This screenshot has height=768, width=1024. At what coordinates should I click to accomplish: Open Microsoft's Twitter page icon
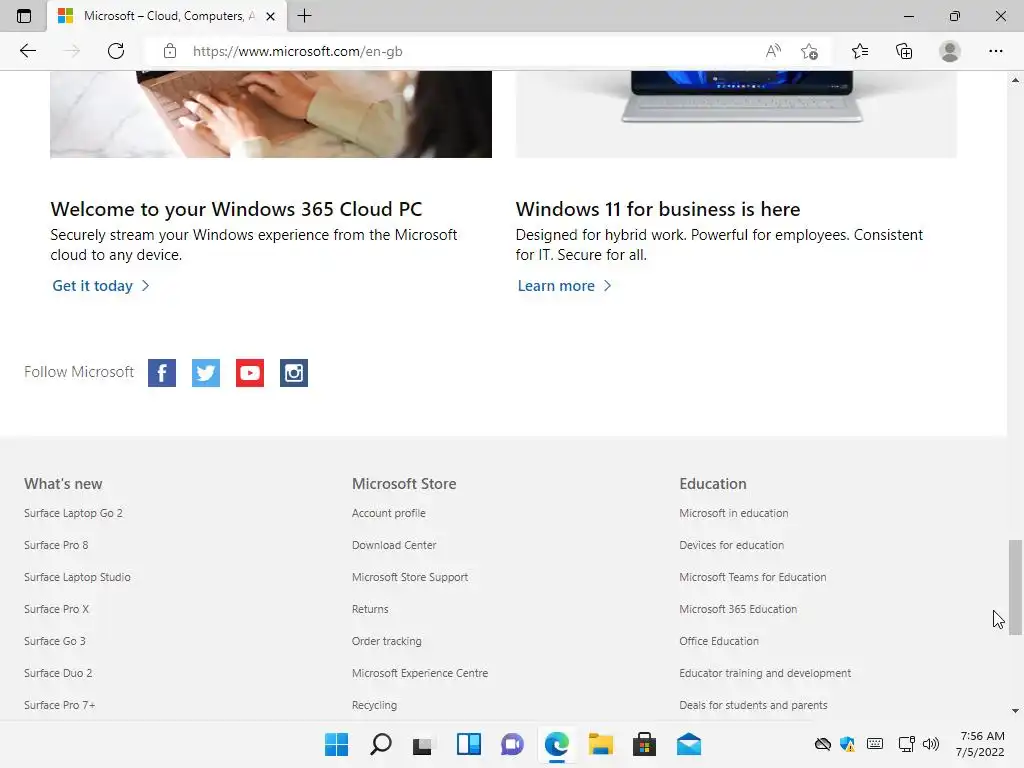[x=206, y=373]
